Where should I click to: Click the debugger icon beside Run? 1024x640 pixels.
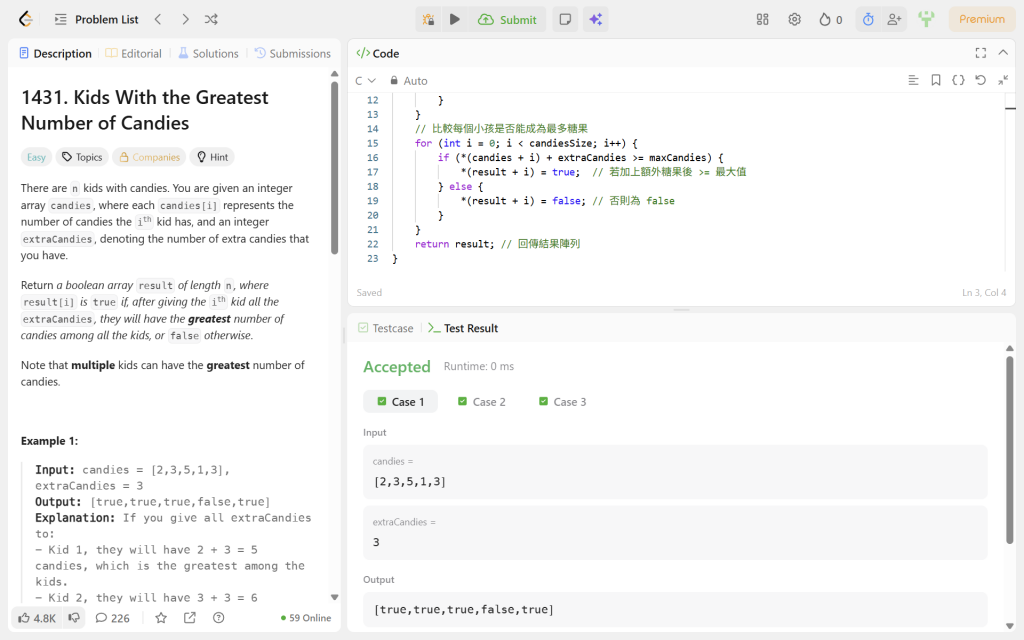(x=428, y=20)
